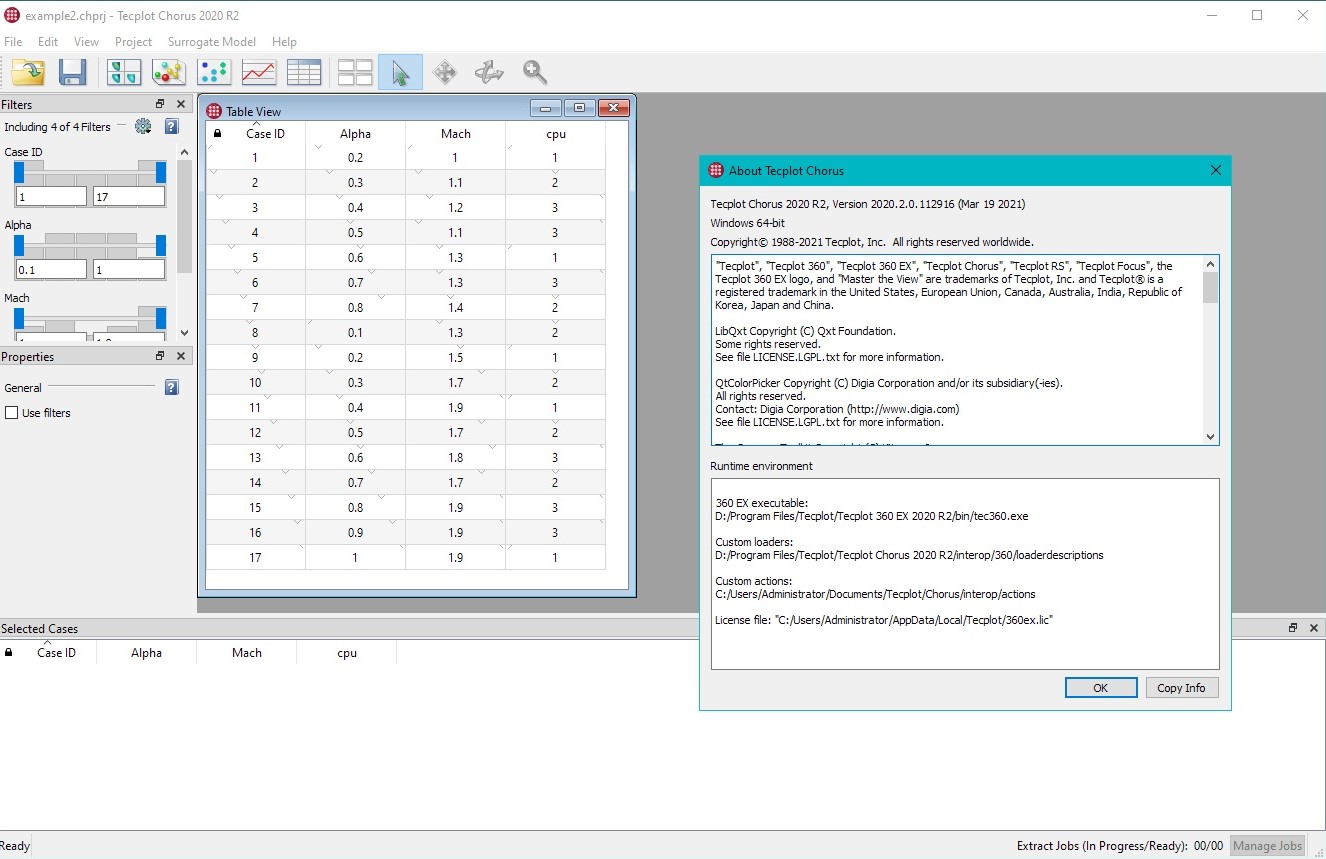1326x859 pixels.
Task: Click Mach value 1.8 in row 13
Action: pyautogui.click(x=455, y=457)
